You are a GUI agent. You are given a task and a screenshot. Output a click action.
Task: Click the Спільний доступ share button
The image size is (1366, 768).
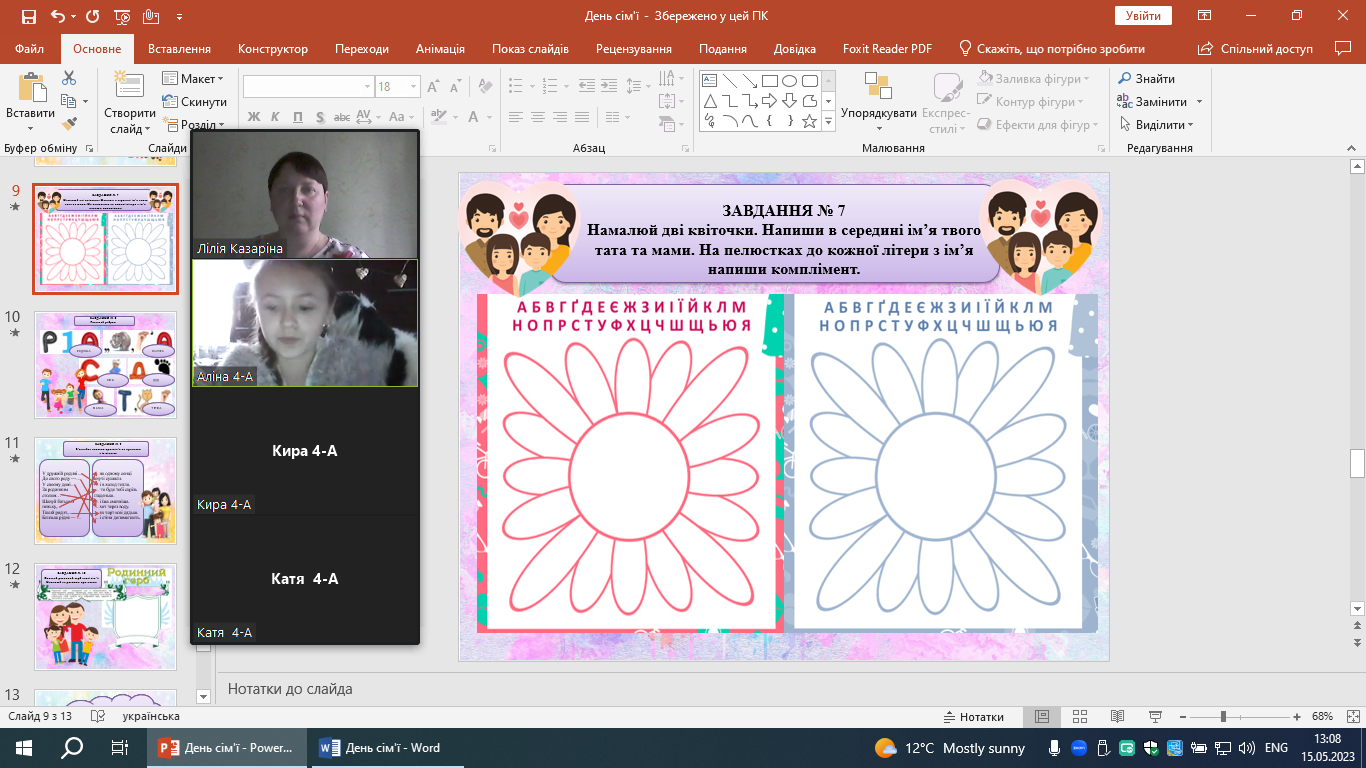tap(1255, 49)
